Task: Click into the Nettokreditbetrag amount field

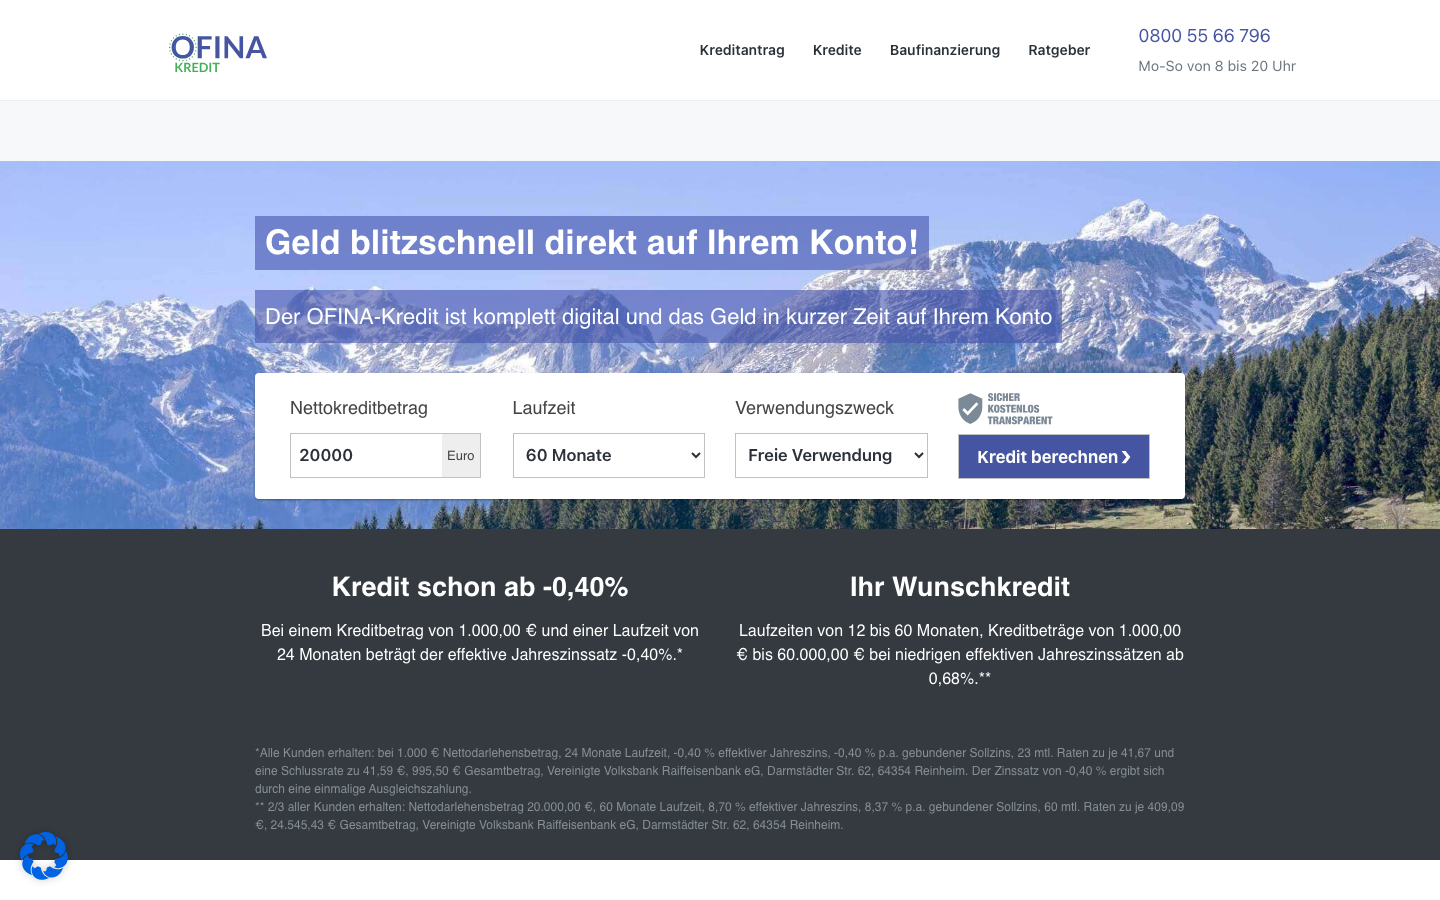Action: pos(366,455)
